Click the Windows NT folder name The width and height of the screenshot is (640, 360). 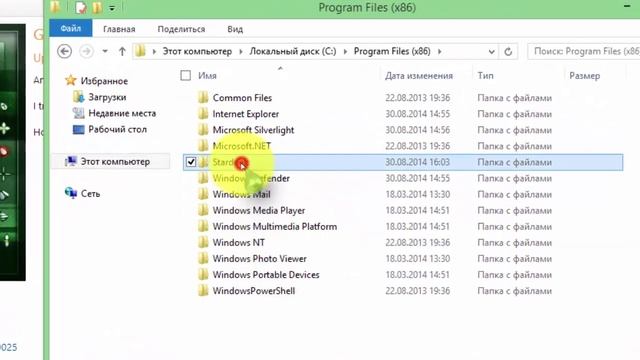click(238, 242)
